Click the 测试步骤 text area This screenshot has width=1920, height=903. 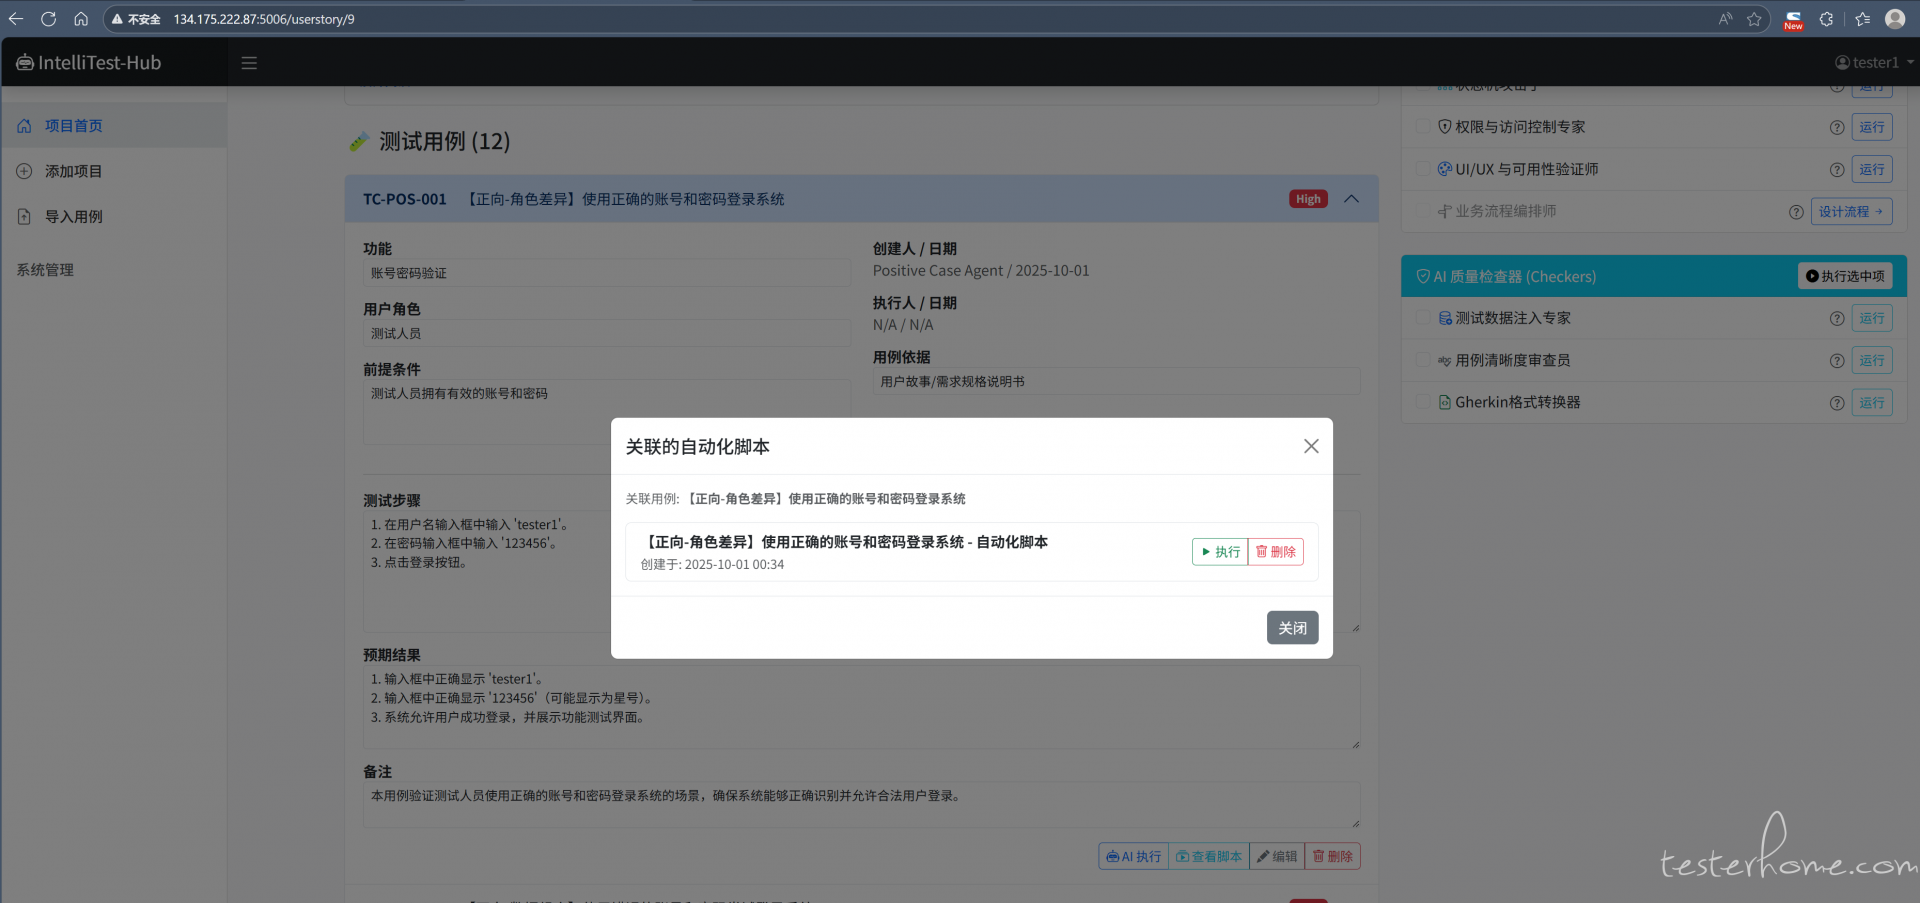pyautogui.click(x=480, y=590)
